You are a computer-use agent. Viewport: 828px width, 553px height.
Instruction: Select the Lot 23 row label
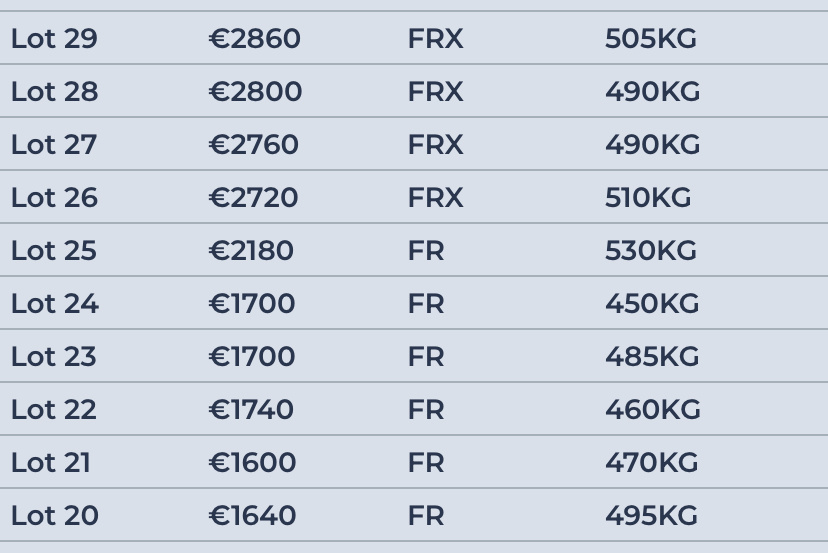[x=54, y=356]
